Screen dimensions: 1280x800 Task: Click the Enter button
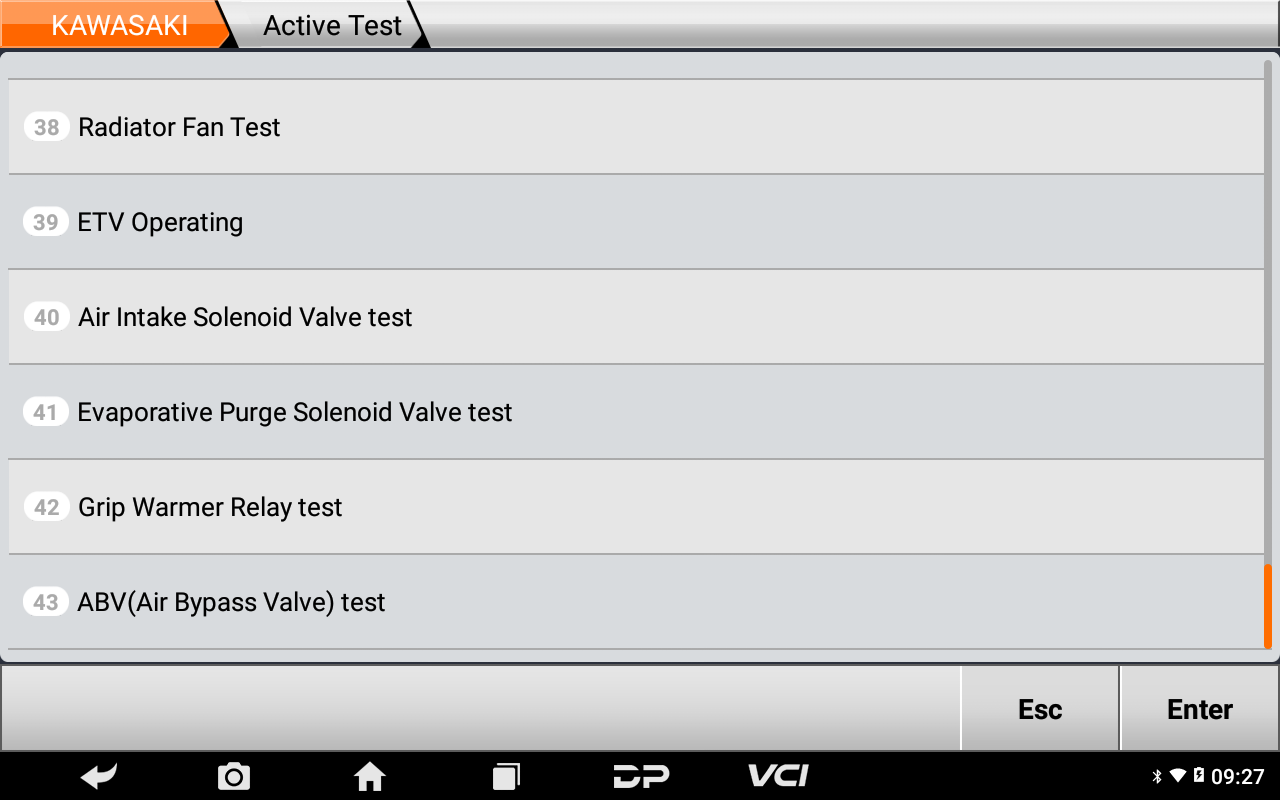point(1200,709)
